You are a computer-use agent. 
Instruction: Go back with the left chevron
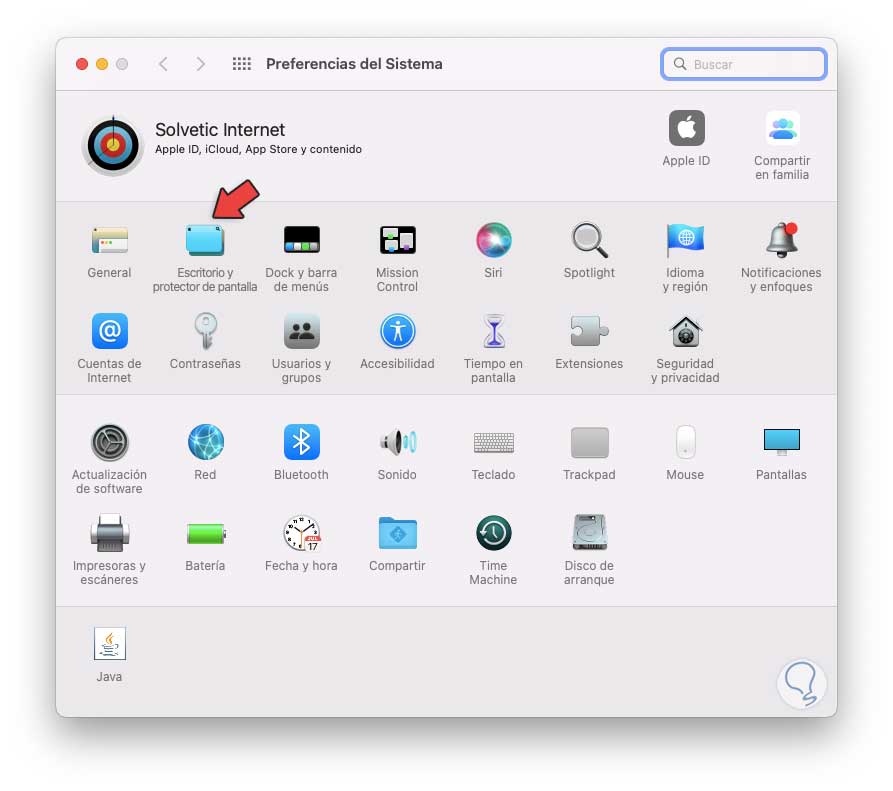pyautogui.click(x=163, y=64)
